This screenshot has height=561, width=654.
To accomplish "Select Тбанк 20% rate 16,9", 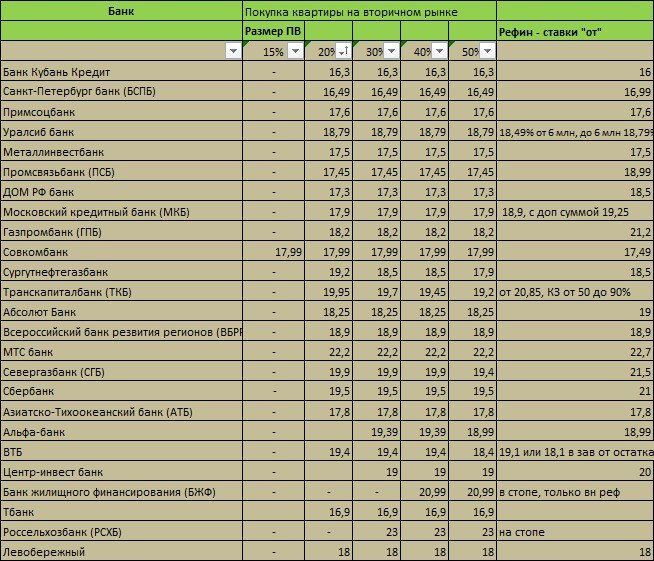I will [329, 512].
